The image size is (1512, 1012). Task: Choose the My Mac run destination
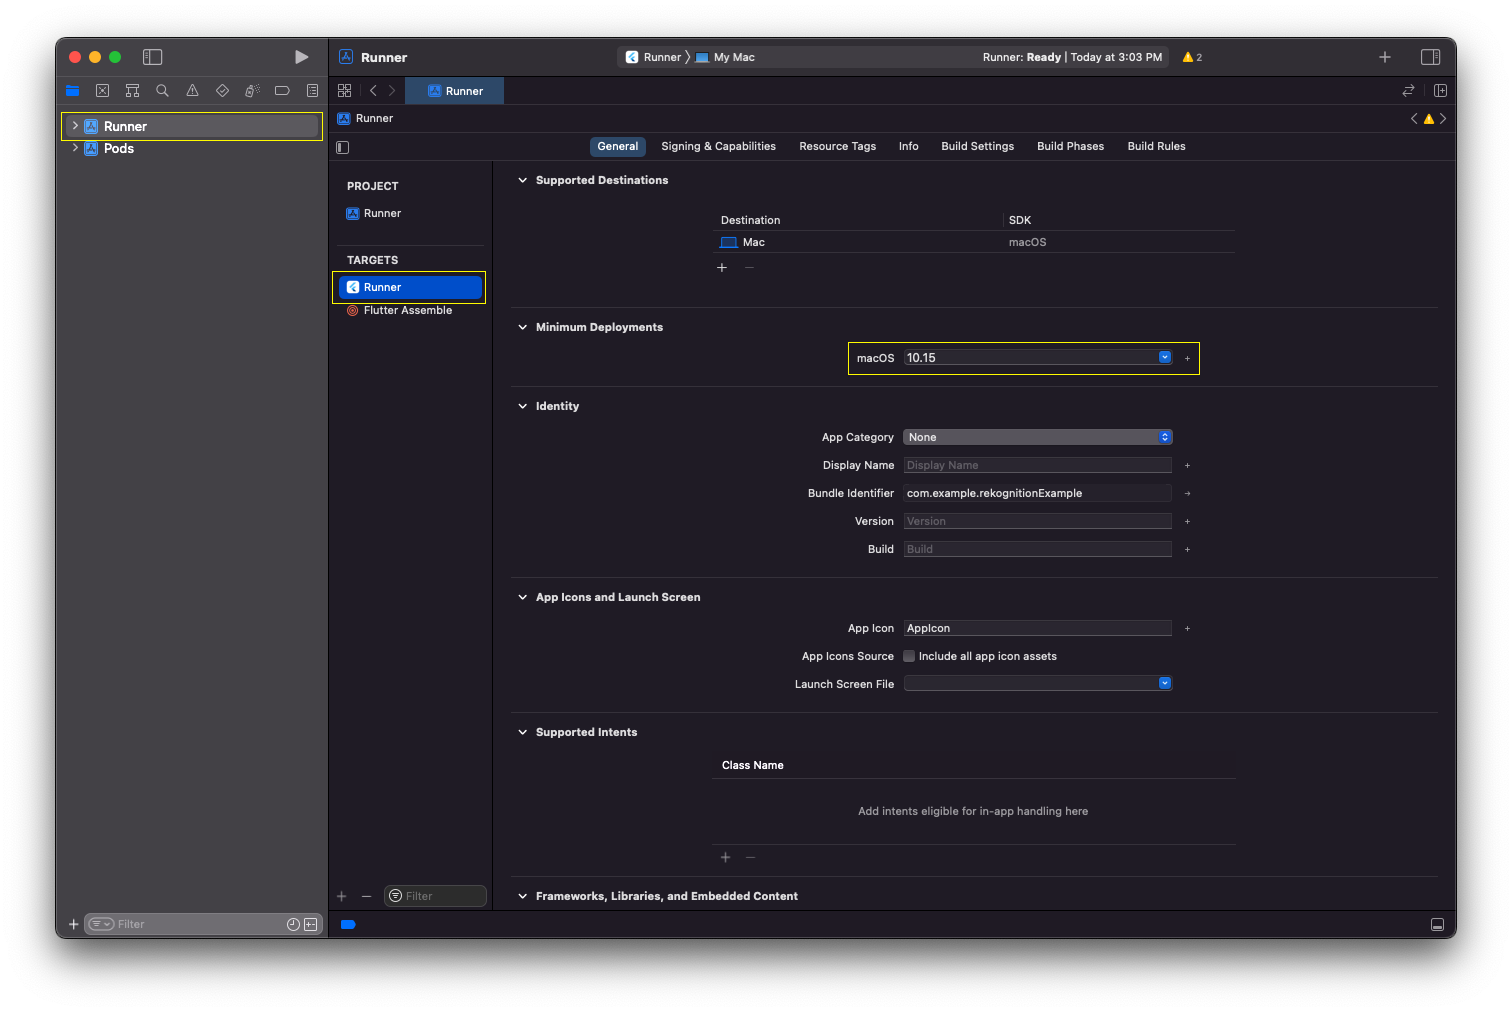[x=725, y=57]
